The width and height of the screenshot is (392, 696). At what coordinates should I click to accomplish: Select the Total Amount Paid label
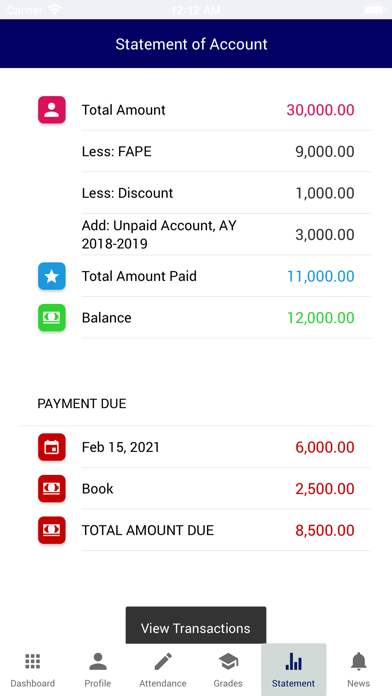click(x=139, y=276)
